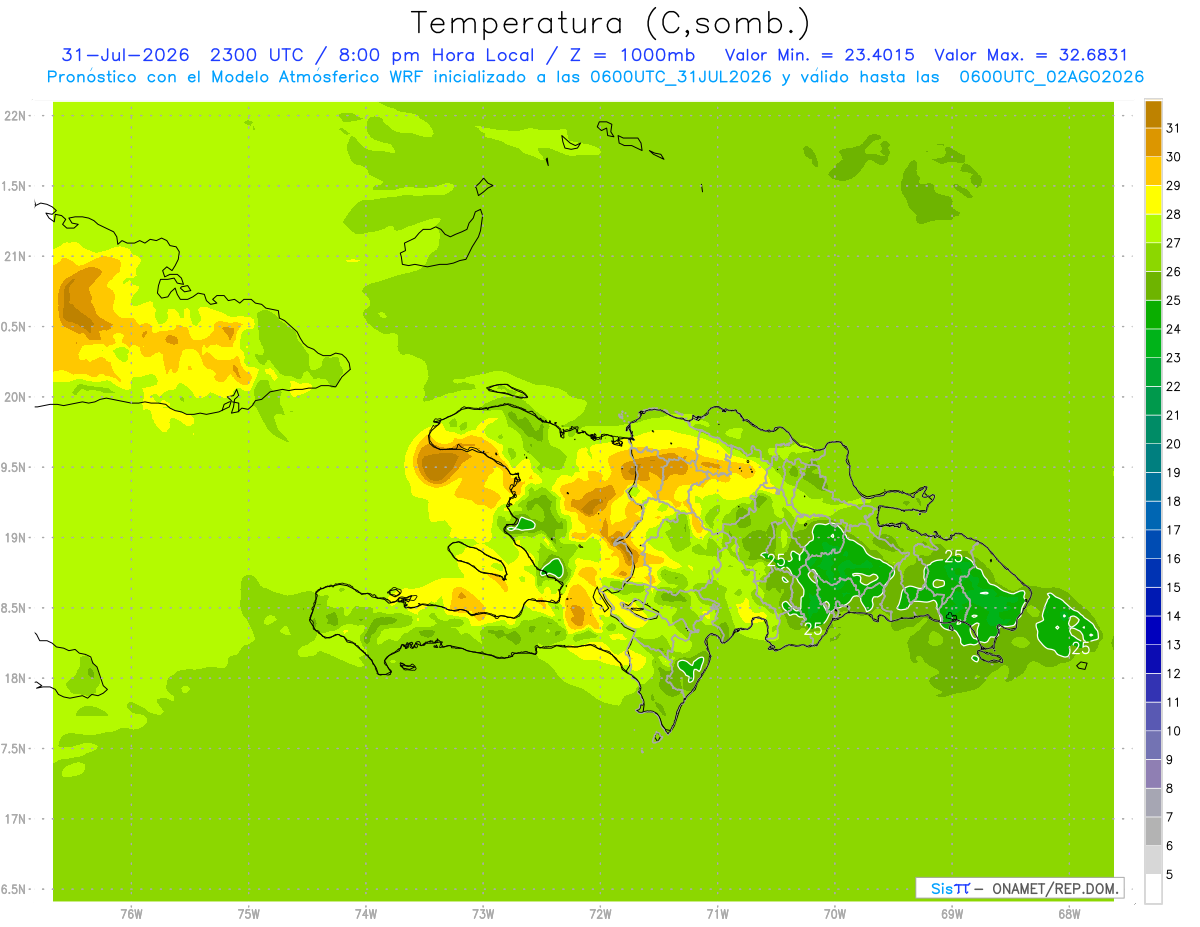Click the "71W" longitude axis label
The width and height of the screenshot is (1200, 927).
click(717, 914)
